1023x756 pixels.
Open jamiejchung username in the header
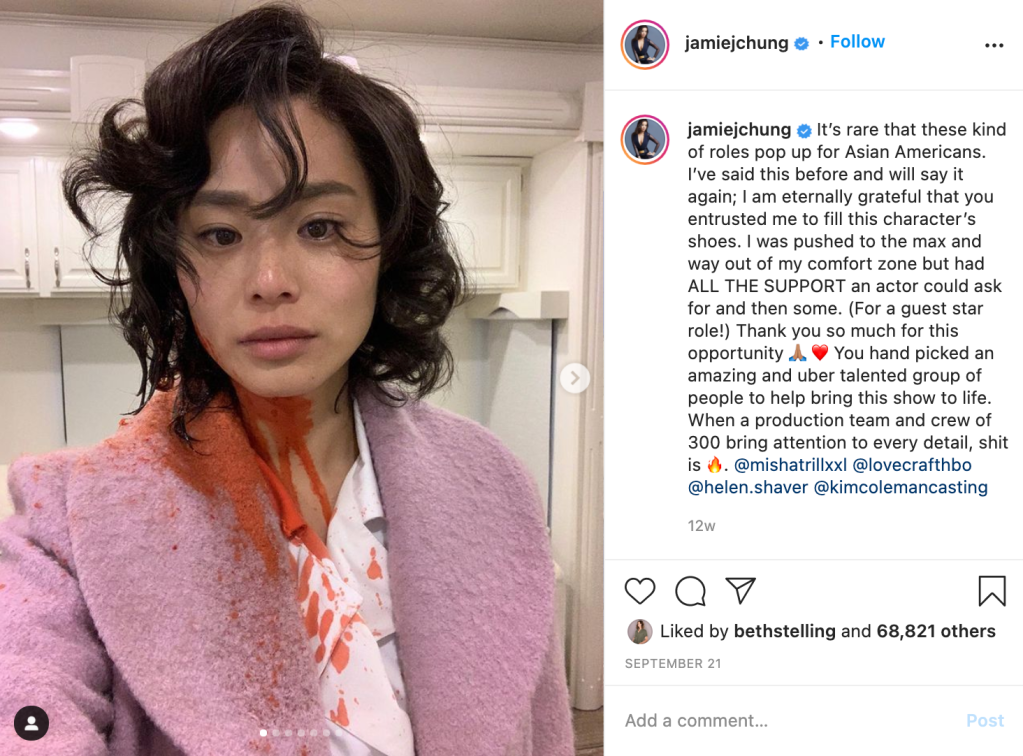coord(737,43)
